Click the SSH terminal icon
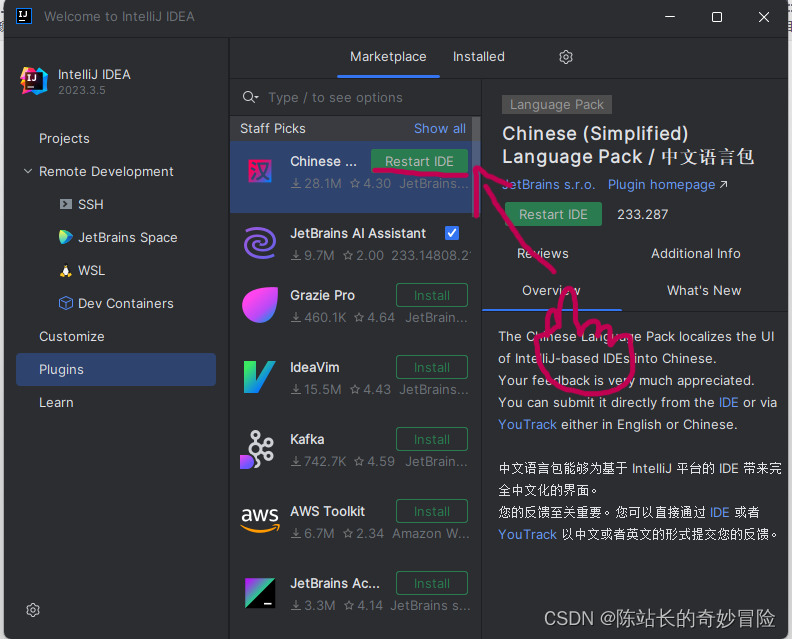The width and height of the screenshot is (792, 639). (66, 204)
